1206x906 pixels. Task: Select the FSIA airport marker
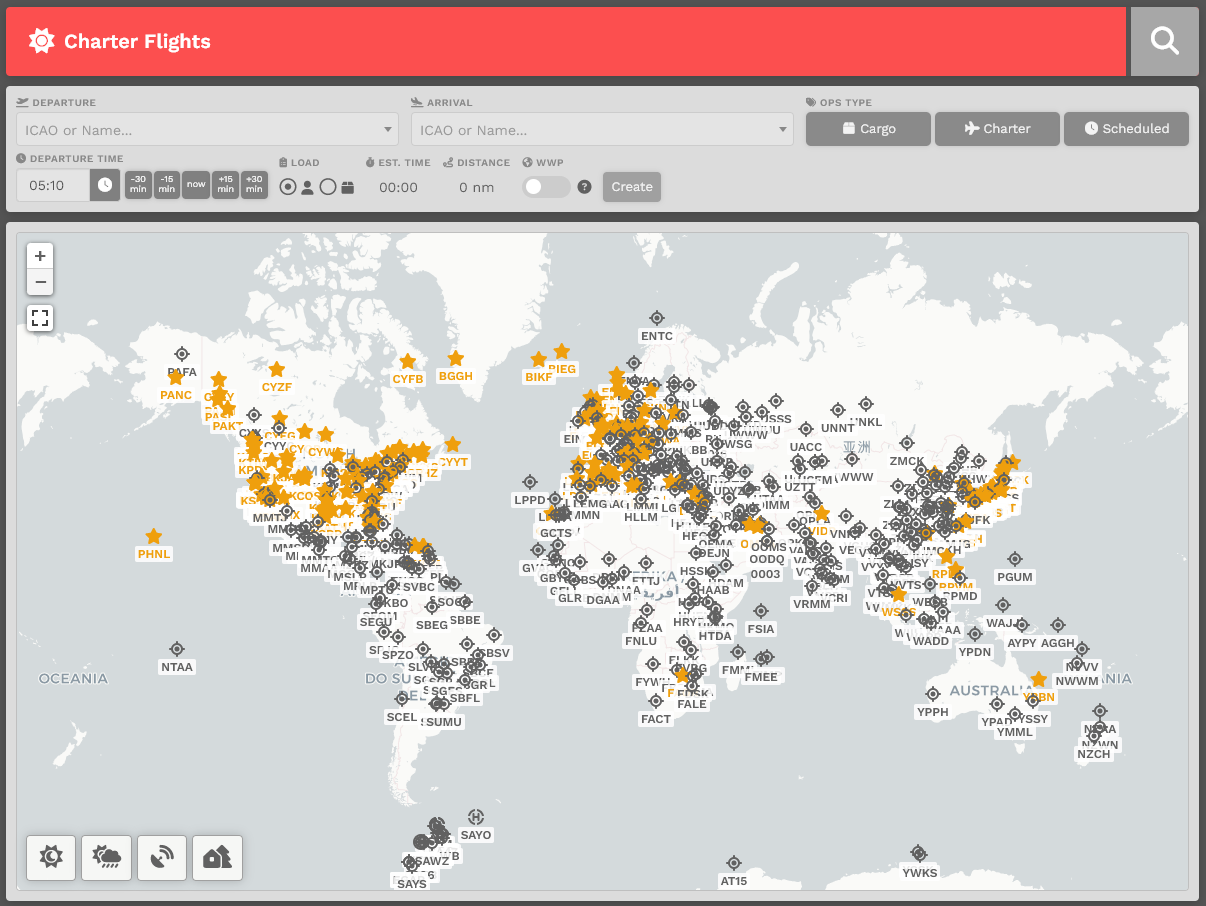point(761,612)
